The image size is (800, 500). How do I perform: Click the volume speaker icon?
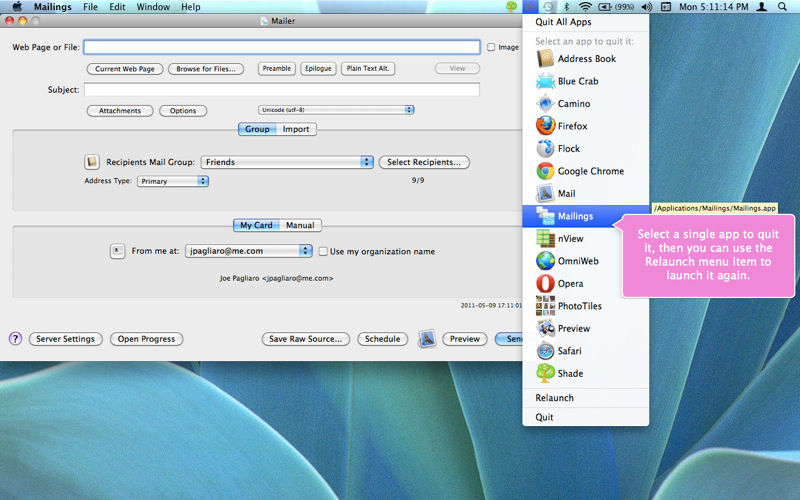[646, 7]
